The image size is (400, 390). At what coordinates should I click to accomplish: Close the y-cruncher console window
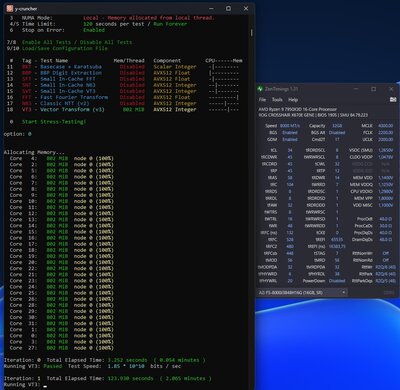[x=246, y=8]
